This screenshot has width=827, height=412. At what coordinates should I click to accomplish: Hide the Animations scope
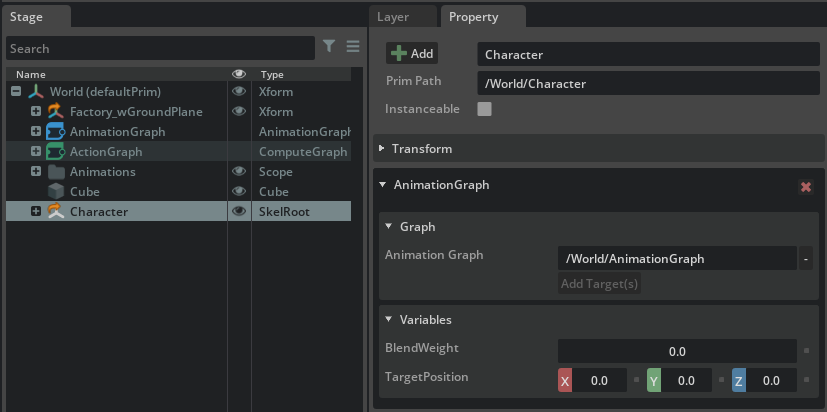click(239, 171)
